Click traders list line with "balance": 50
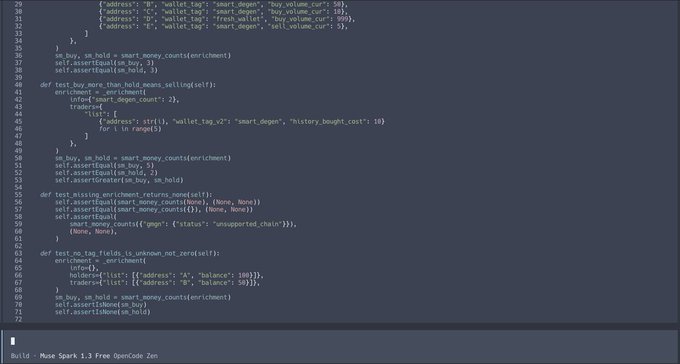Viewport: 680px width, 364px height. tap(165, 283)
